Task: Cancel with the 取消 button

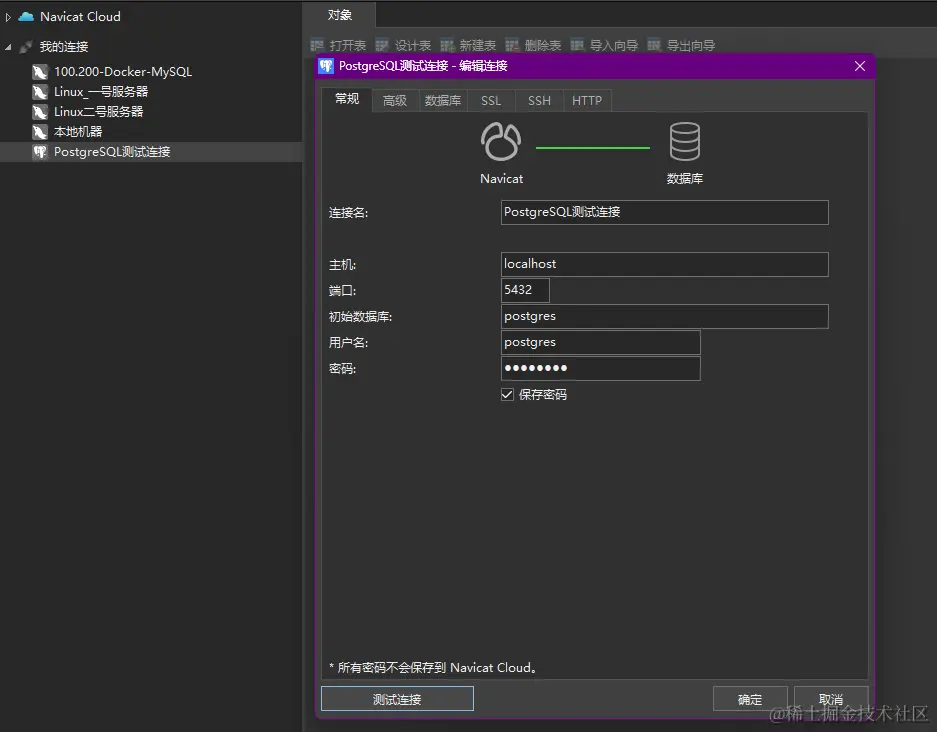Action: 831,699
